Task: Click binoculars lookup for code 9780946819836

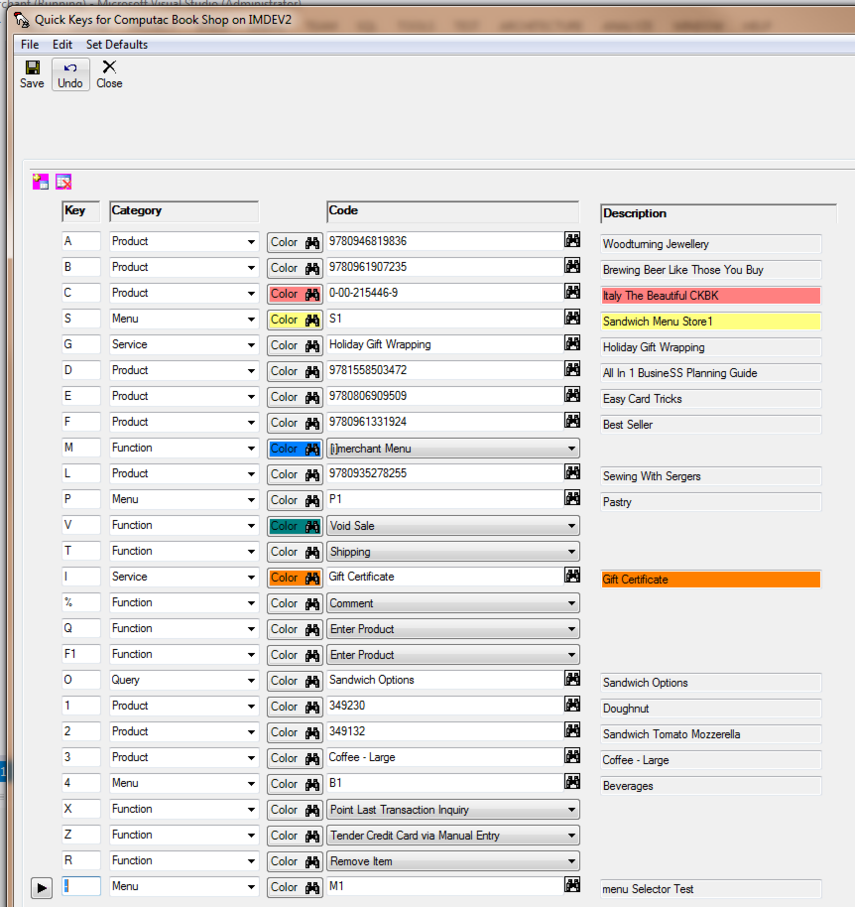Action: pos(572,239)
